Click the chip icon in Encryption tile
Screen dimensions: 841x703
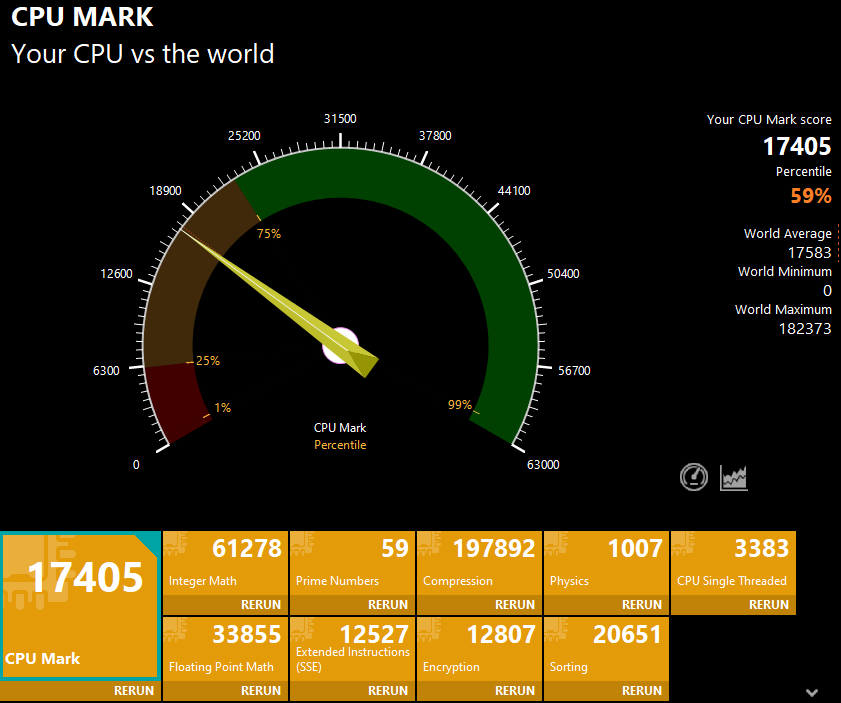tap(431, 630)
